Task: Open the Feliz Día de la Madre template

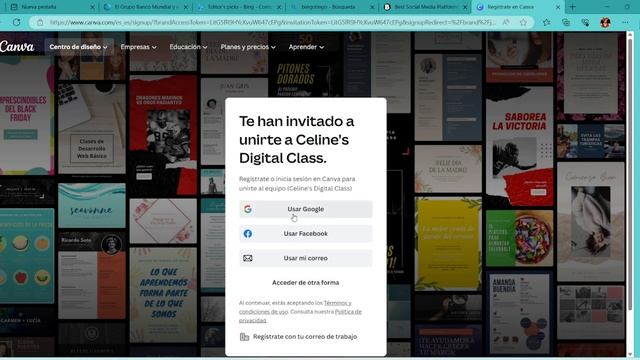Action: tap(448, 169)
